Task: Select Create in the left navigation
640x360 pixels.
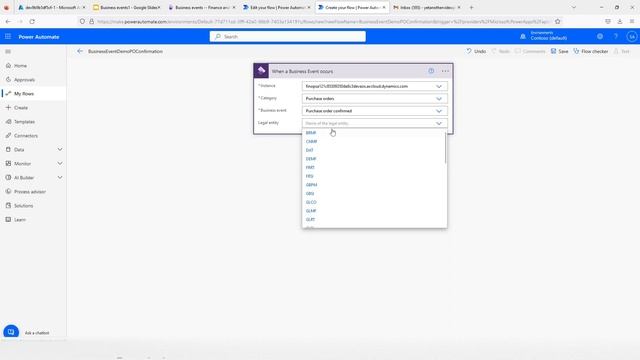Action: point(21,108)
